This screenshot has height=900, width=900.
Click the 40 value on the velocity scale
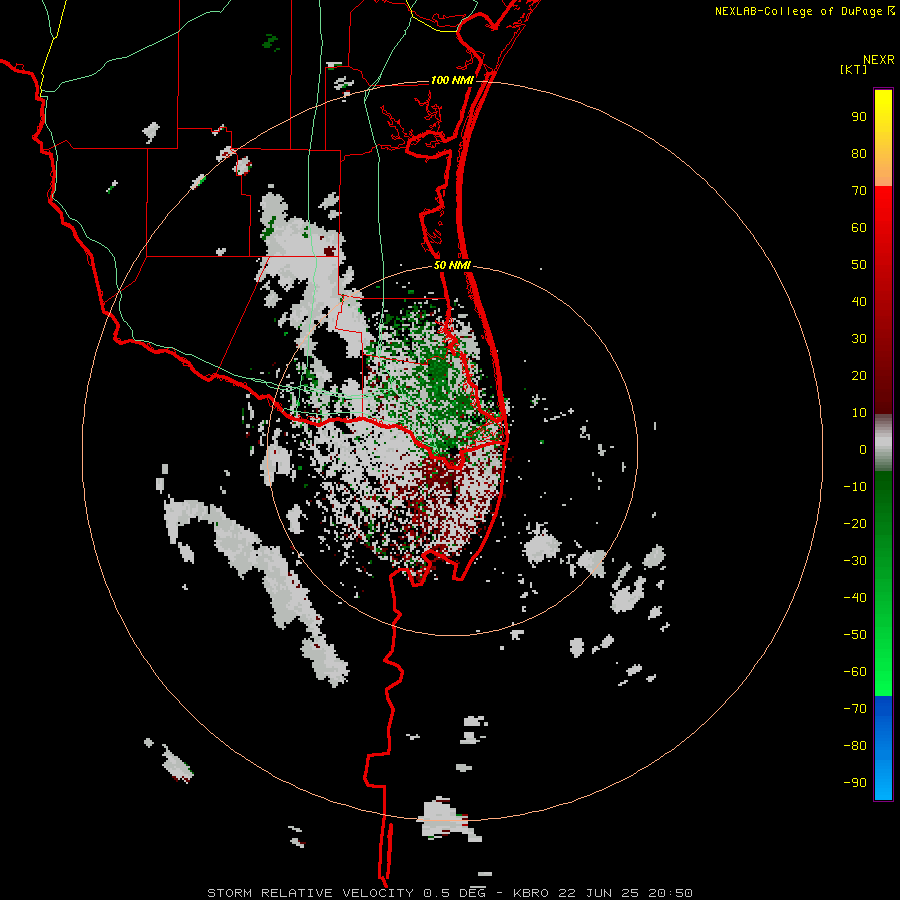859,302
